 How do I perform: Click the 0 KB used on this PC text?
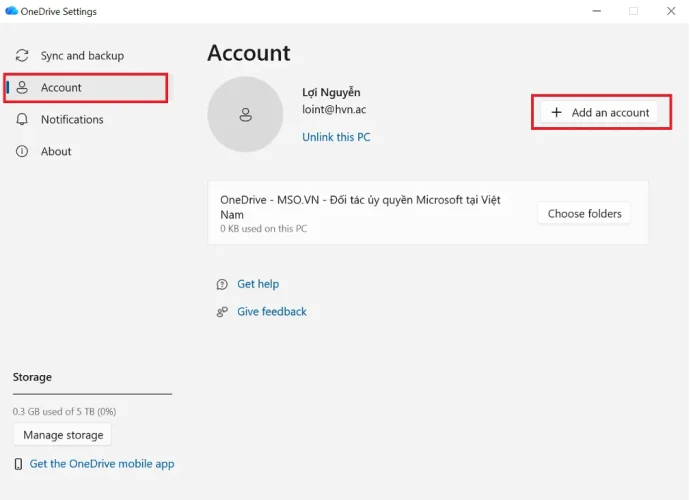264,228
